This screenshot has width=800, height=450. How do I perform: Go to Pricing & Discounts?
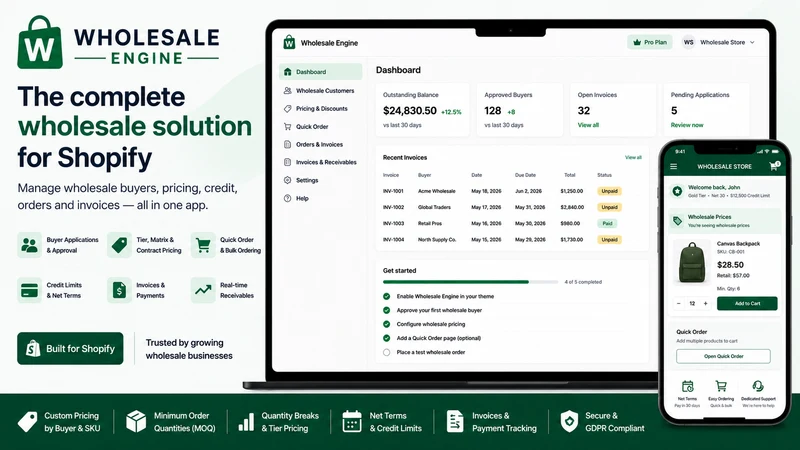click(x=316, y=109)
